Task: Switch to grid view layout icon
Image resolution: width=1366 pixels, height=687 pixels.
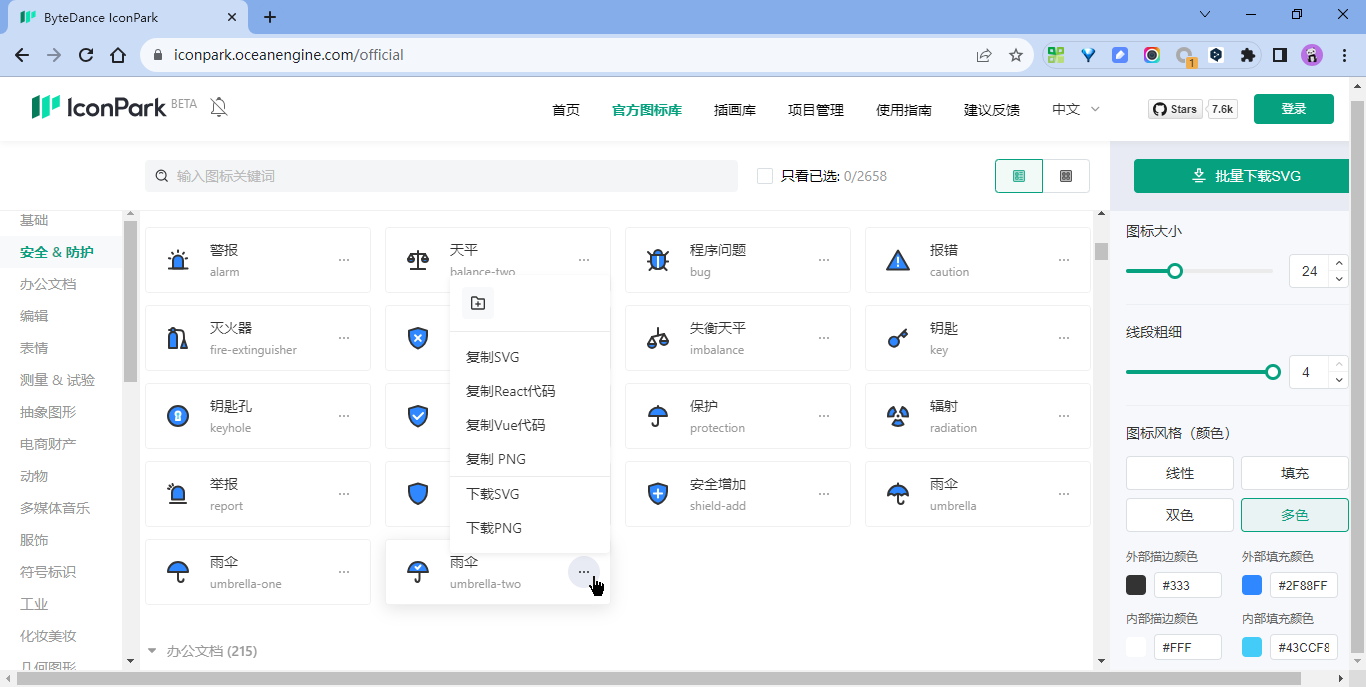Action: (x=1066, y=176)
